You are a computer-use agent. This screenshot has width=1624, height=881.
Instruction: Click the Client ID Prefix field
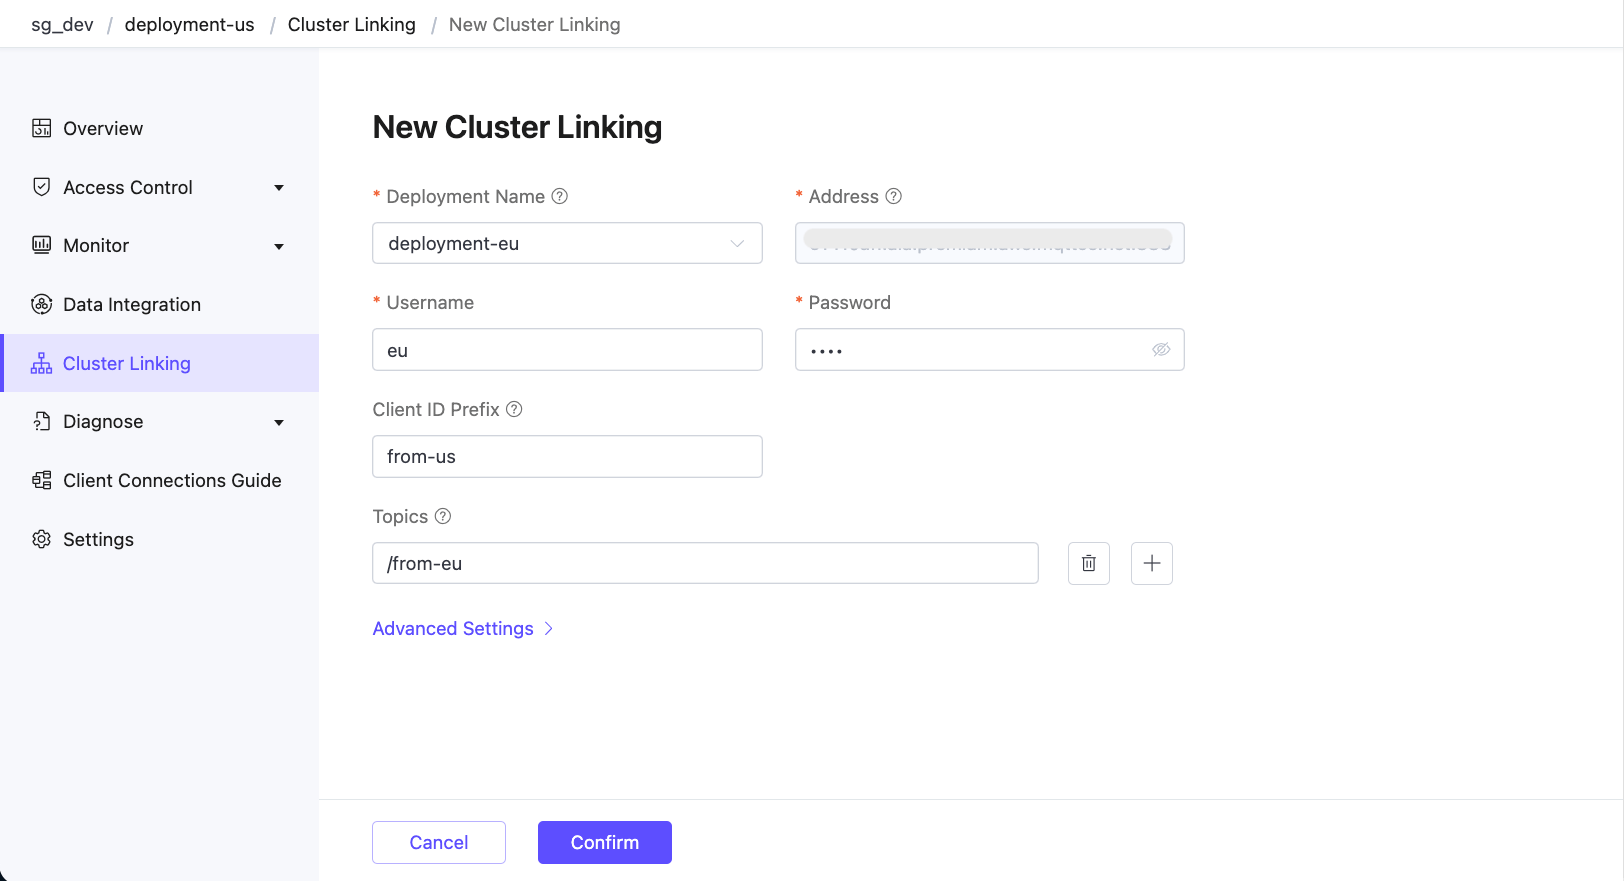567,456
